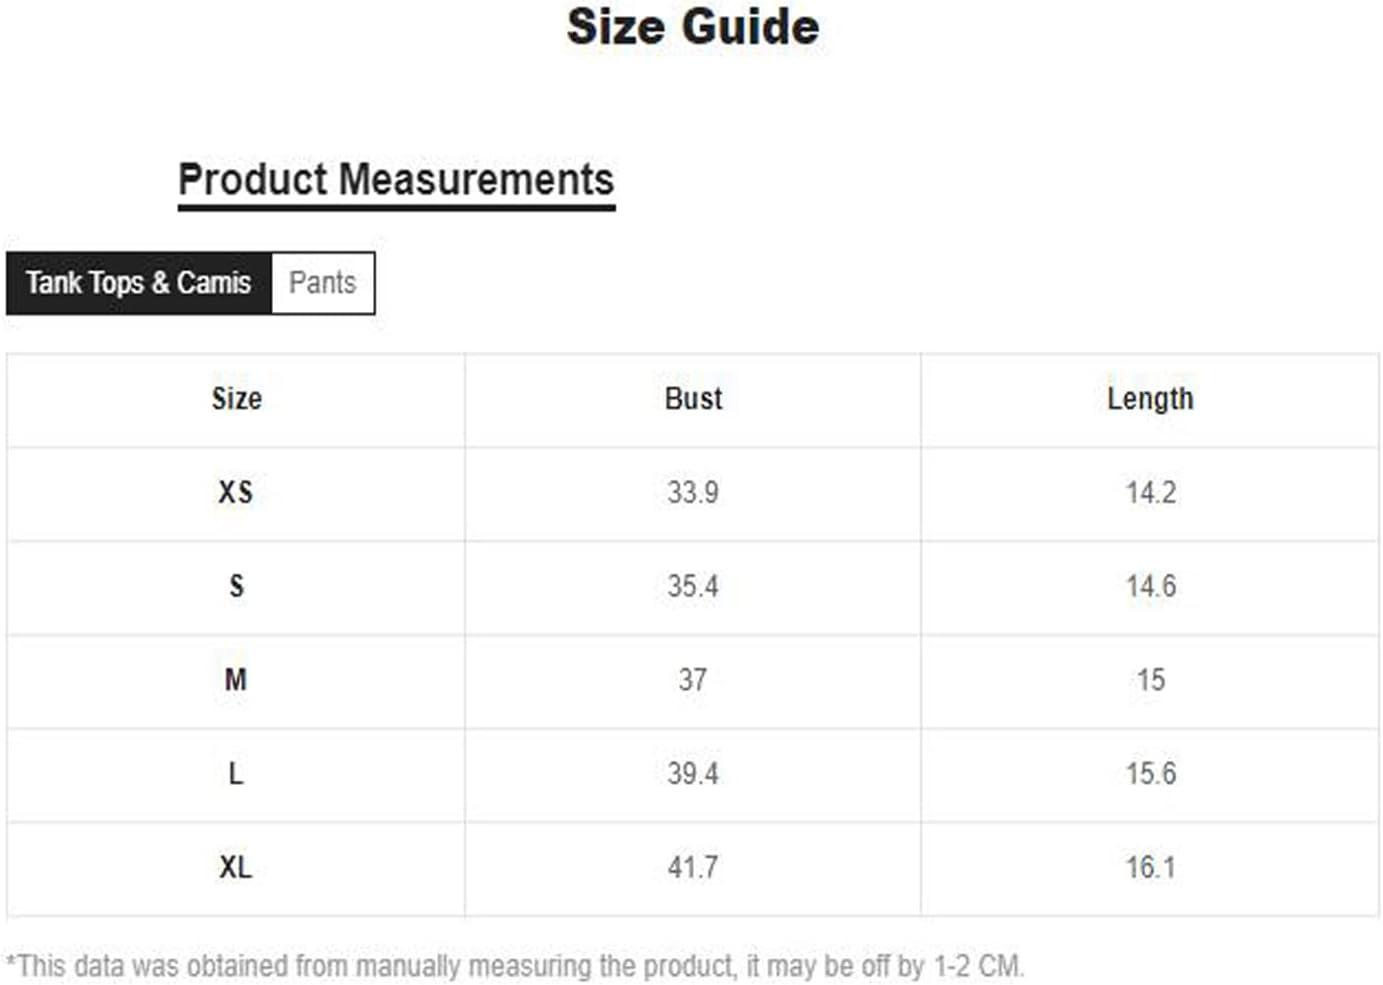The height and width of the screenshot is (985, 1383).
Task: Select the 41.7 bust value cell
Action: click(x=693, y=868)
